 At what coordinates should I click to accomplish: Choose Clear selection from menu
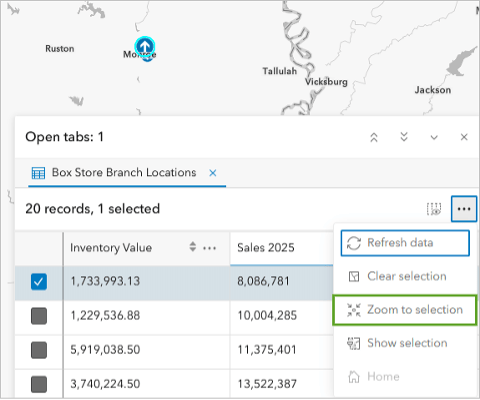[x=405, y=276]
